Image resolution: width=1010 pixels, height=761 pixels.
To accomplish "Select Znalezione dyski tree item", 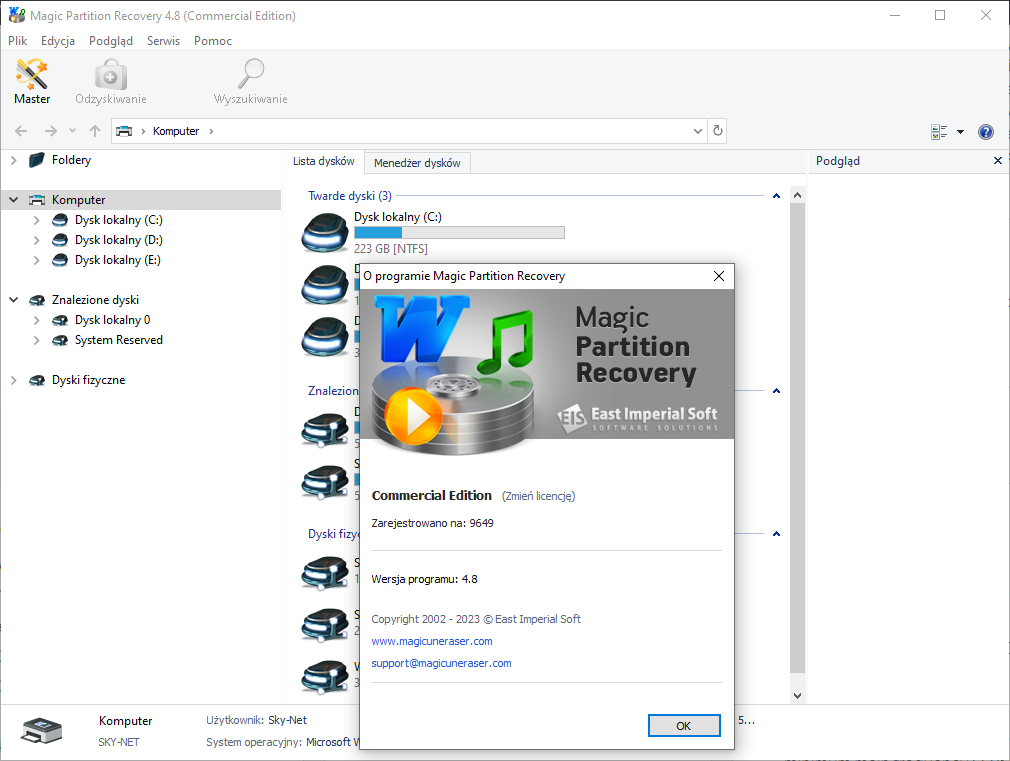I will [95, 300].
